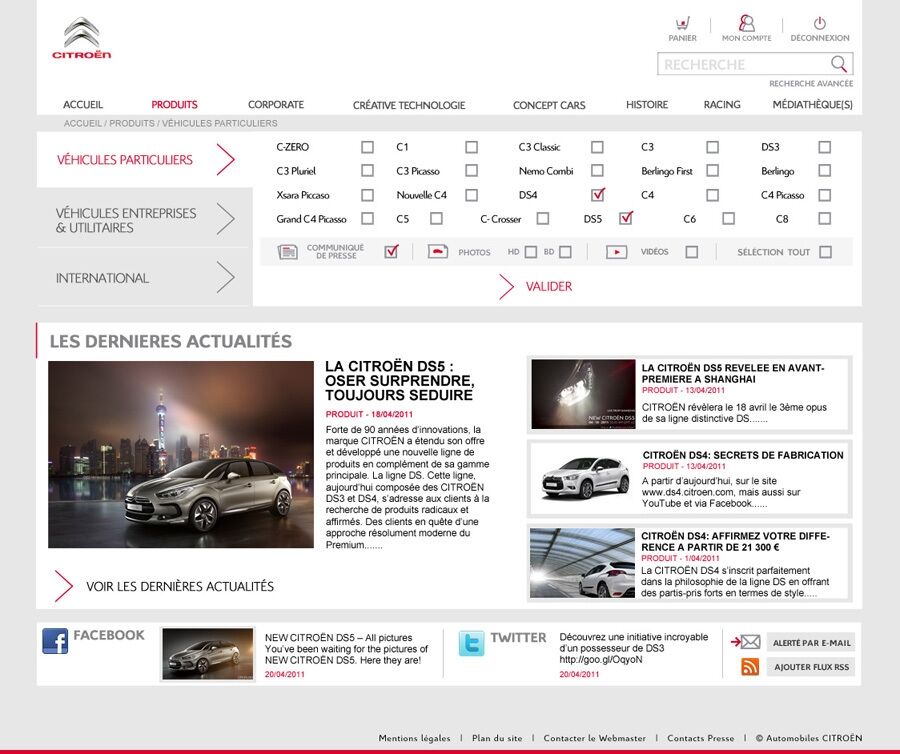Expand Véhicules Particuliers chevron
Image resolution: width=900 pixels, height=754 pixels.
[226, 159]
